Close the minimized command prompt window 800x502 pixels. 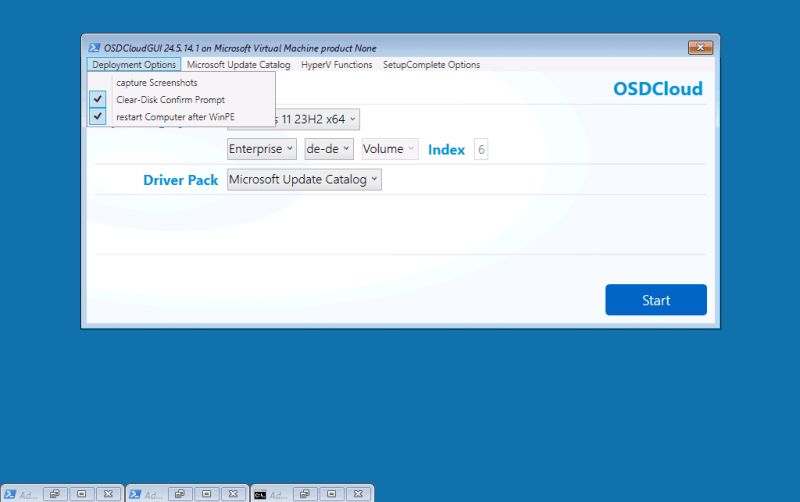(358, 494)
